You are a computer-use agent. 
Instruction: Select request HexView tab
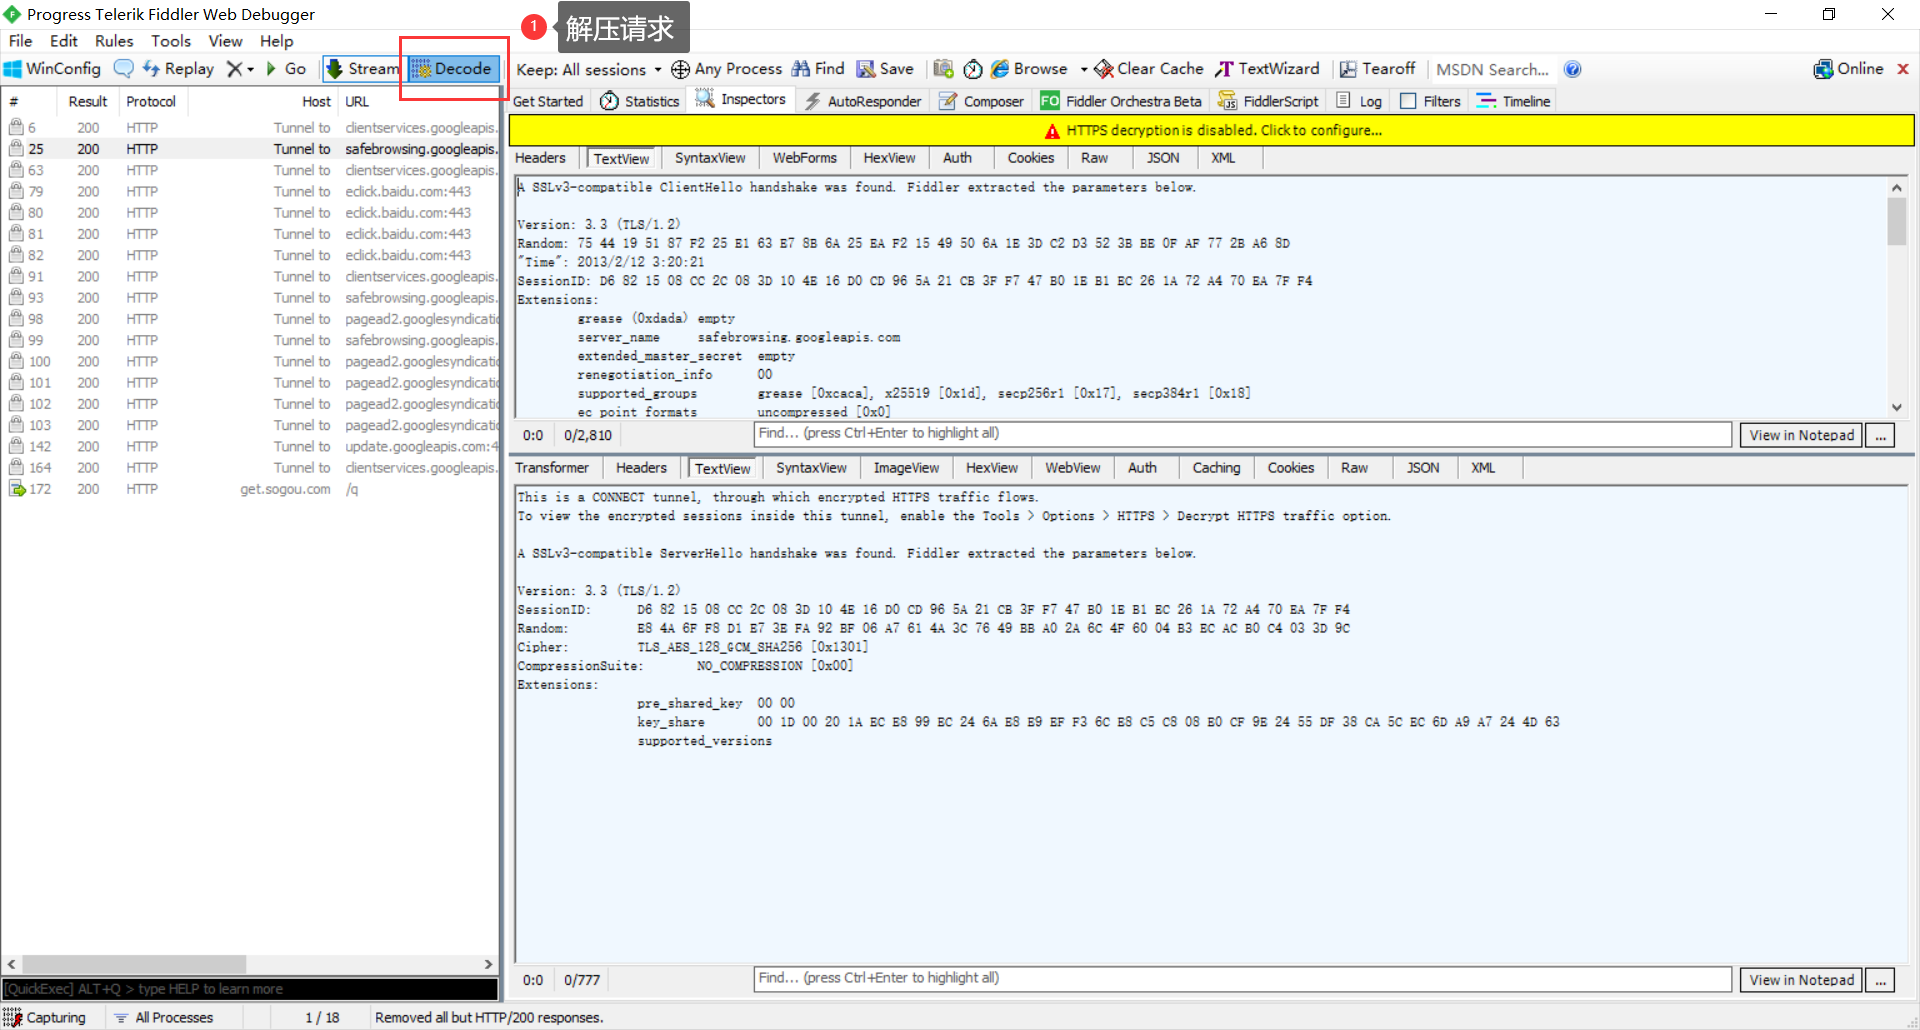889,158
